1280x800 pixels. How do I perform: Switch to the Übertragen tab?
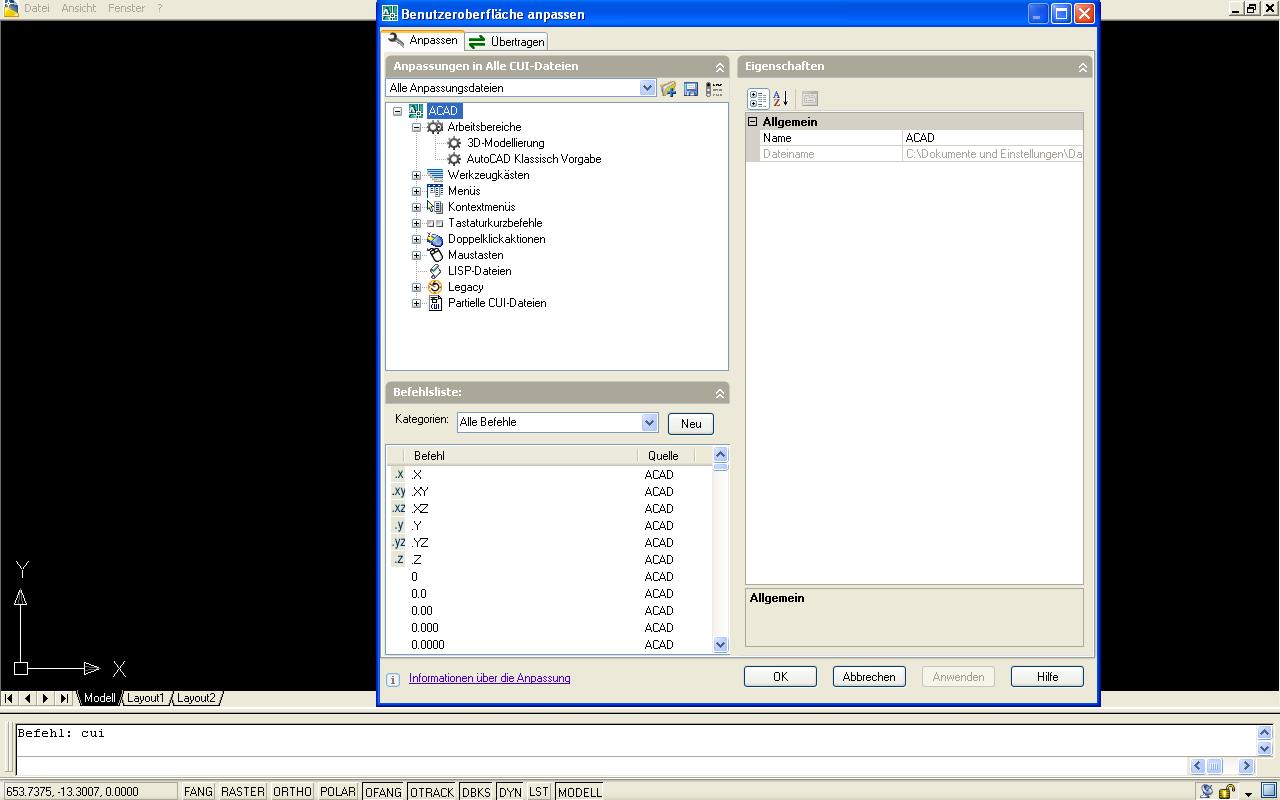[x=506, y=41]
